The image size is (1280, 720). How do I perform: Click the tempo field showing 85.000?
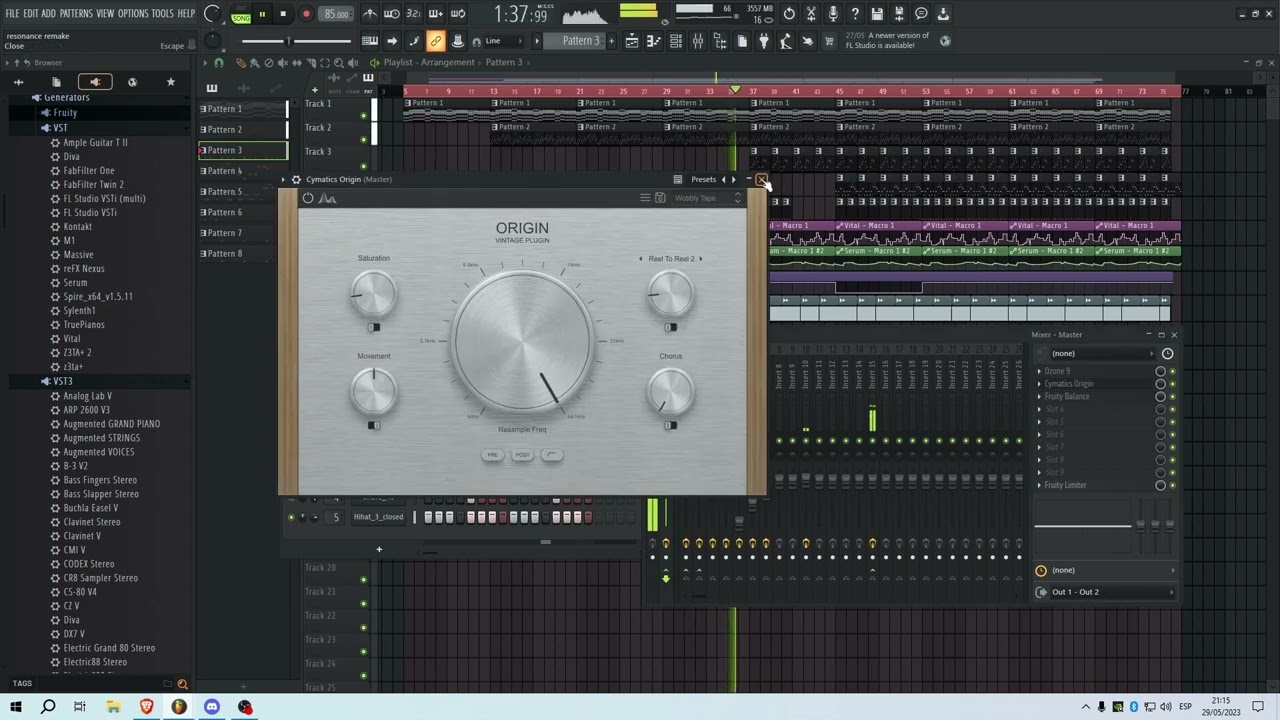(336, 14)
